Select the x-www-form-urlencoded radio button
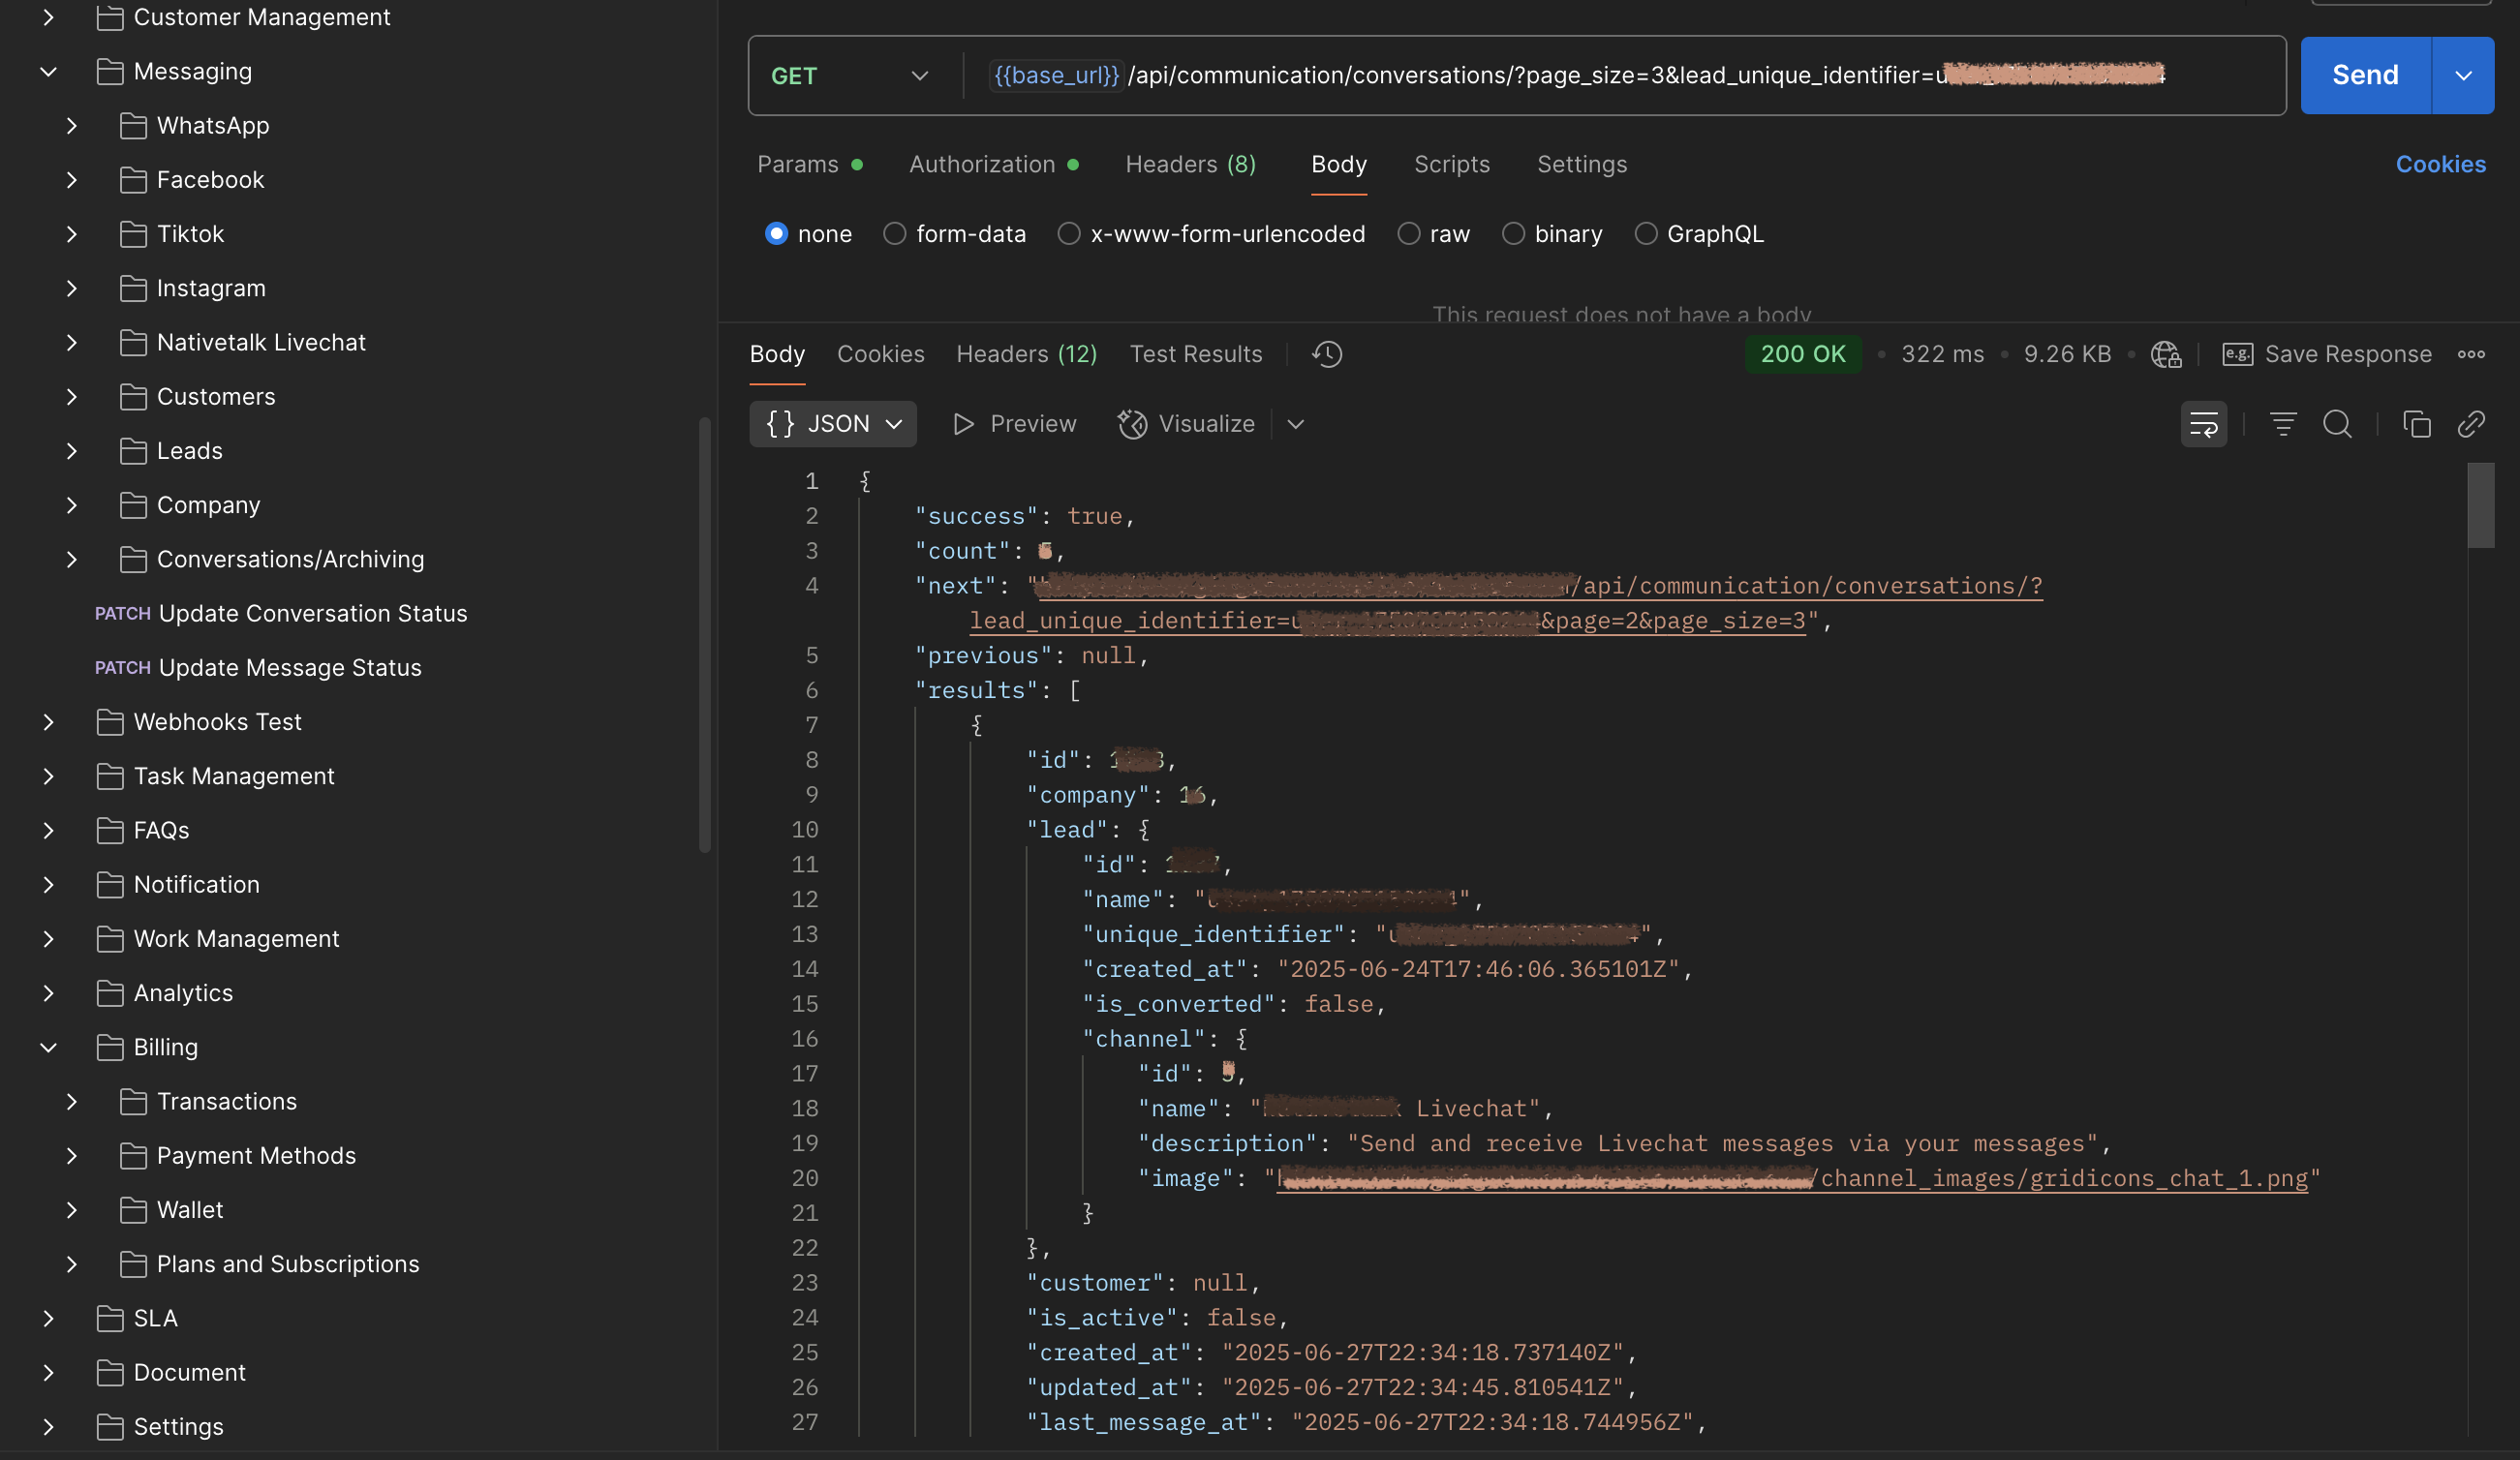This screenshot has height=1460, width=2520. (x=1069, y=234)
